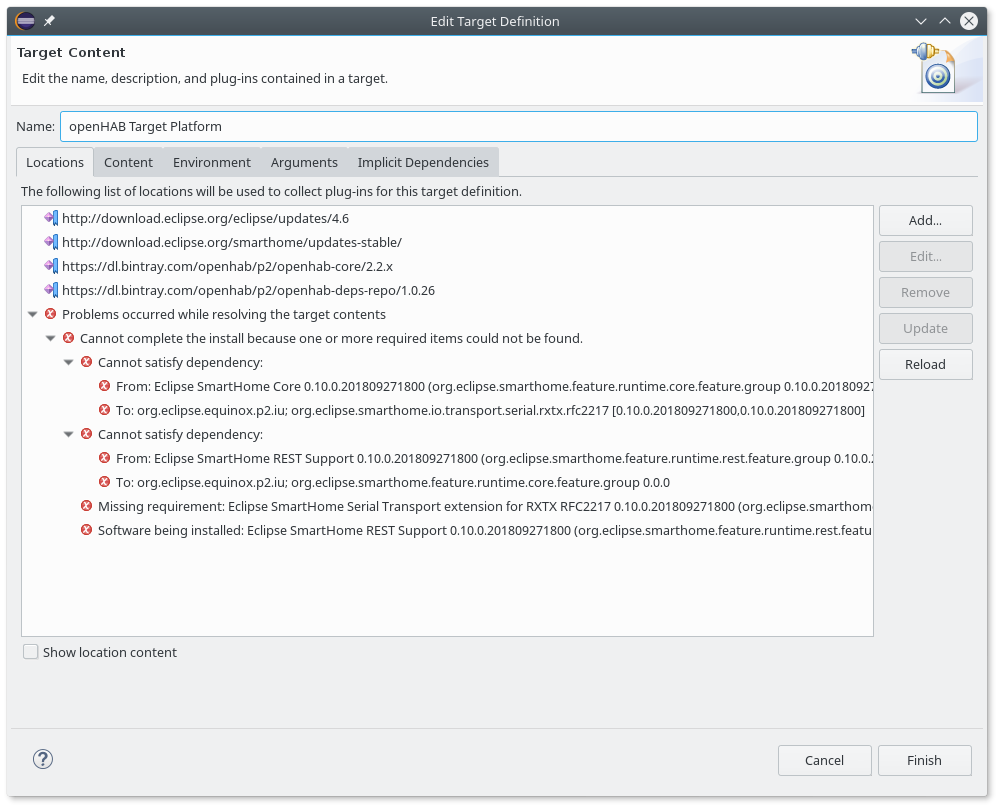
Task: Minimize the Edit Target Definition window
Action: coord(921,21)
